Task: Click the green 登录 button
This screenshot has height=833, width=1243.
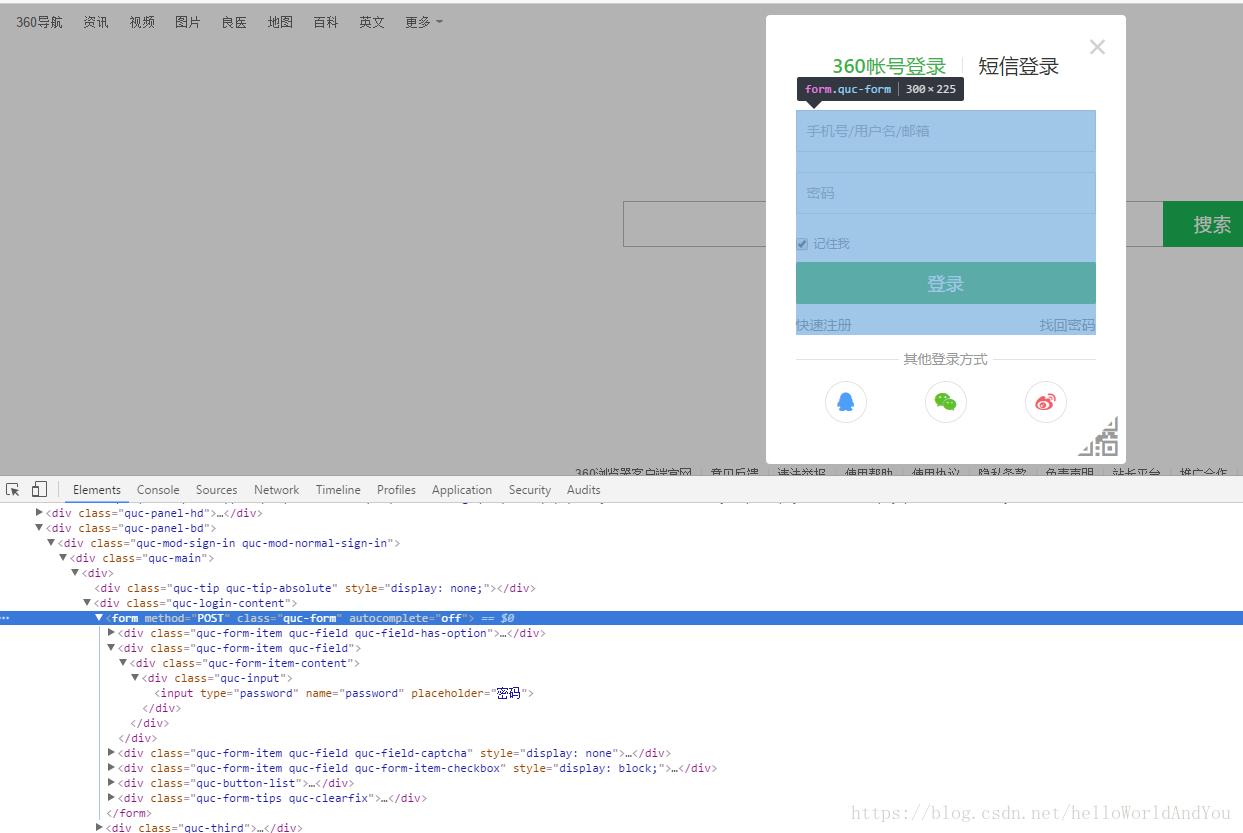Action: tap(946, 283)
